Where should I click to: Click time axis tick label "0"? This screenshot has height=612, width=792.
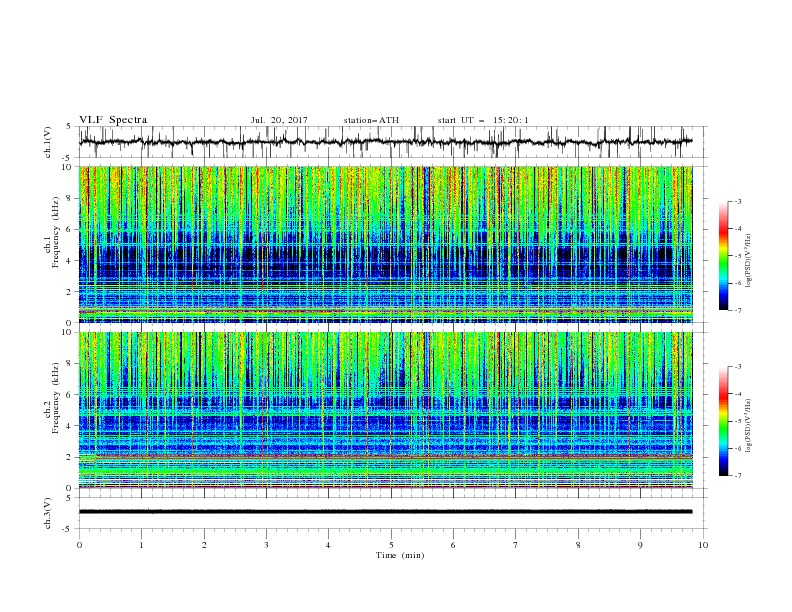click(79, 545)
